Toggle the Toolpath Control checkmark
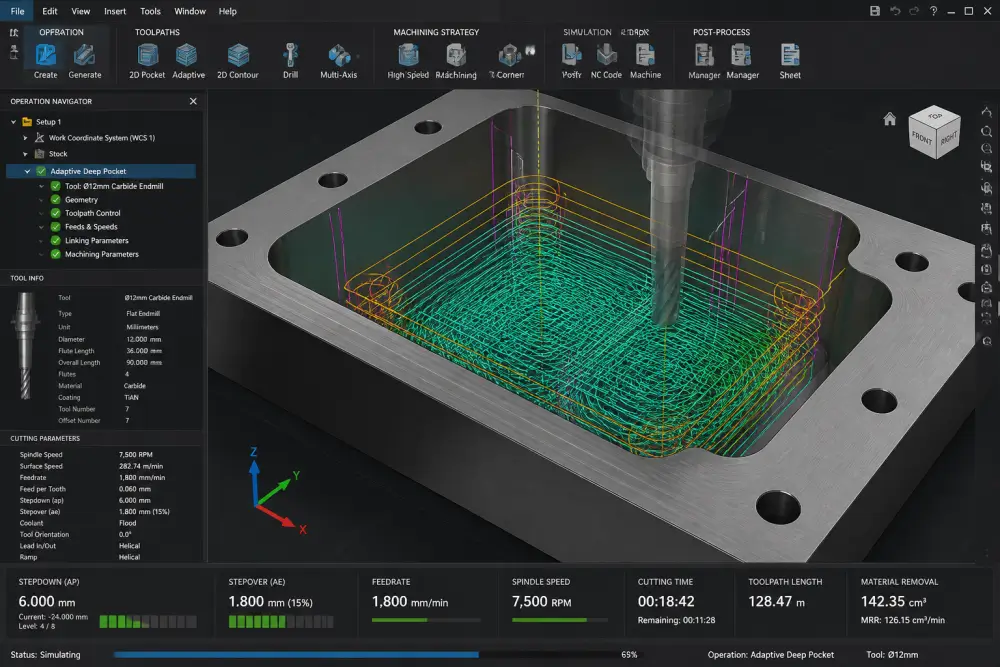Image resolution: width=1000 pixels, height=667 pixels. point(55,213)
